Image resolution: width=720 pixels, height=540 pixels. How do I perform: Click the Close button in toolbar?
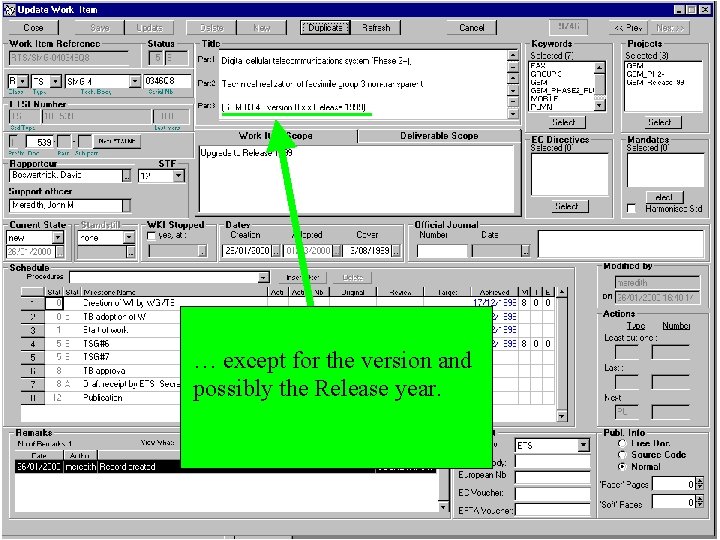(x=33, y=28)
